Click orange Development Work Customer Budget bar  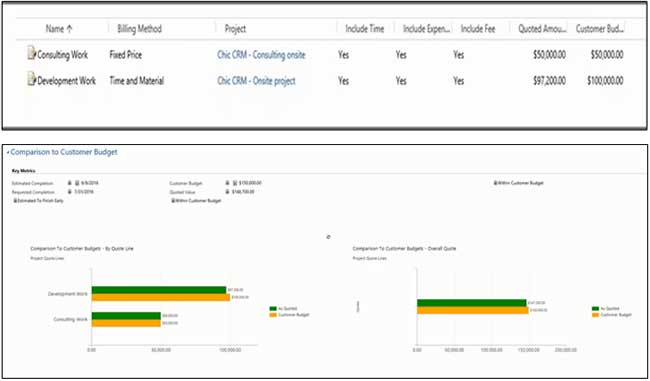tap(161, 297)
